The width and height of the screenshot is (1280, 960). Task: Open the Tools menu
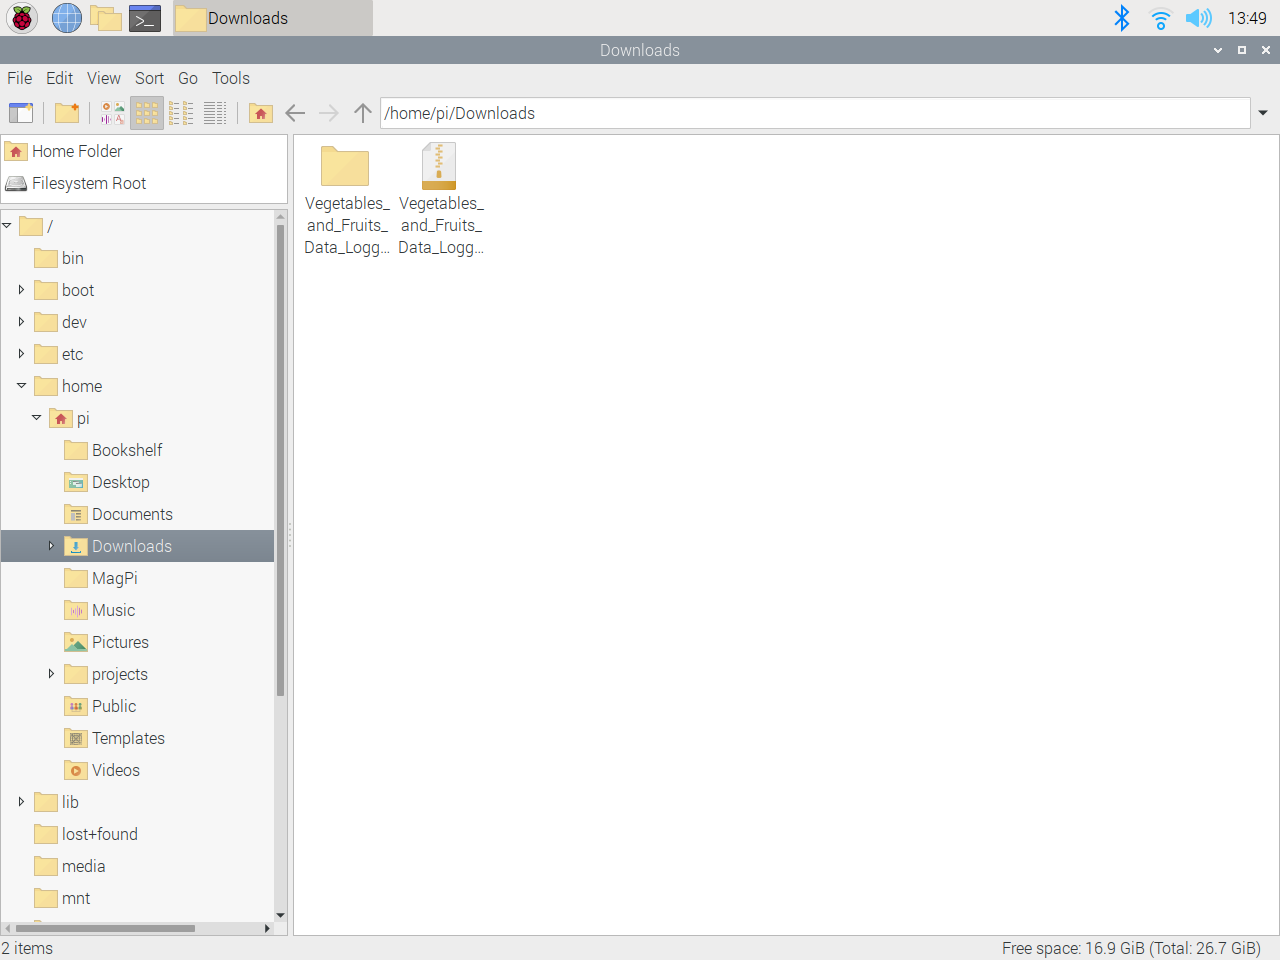click(231, 78)
